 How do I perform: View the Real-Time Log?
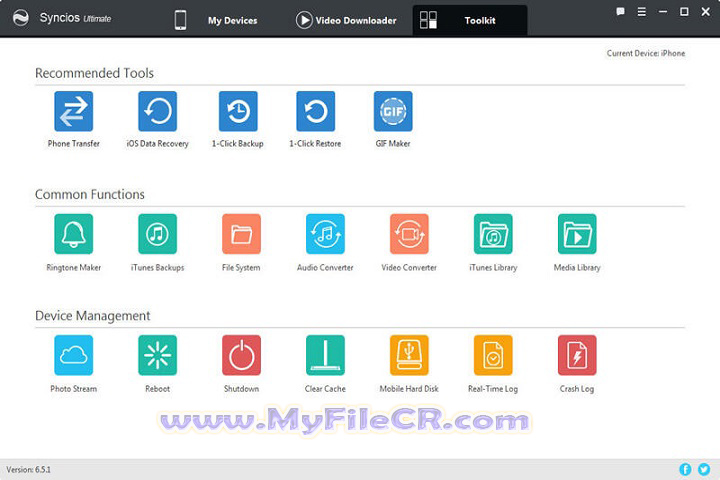[493, 355]
